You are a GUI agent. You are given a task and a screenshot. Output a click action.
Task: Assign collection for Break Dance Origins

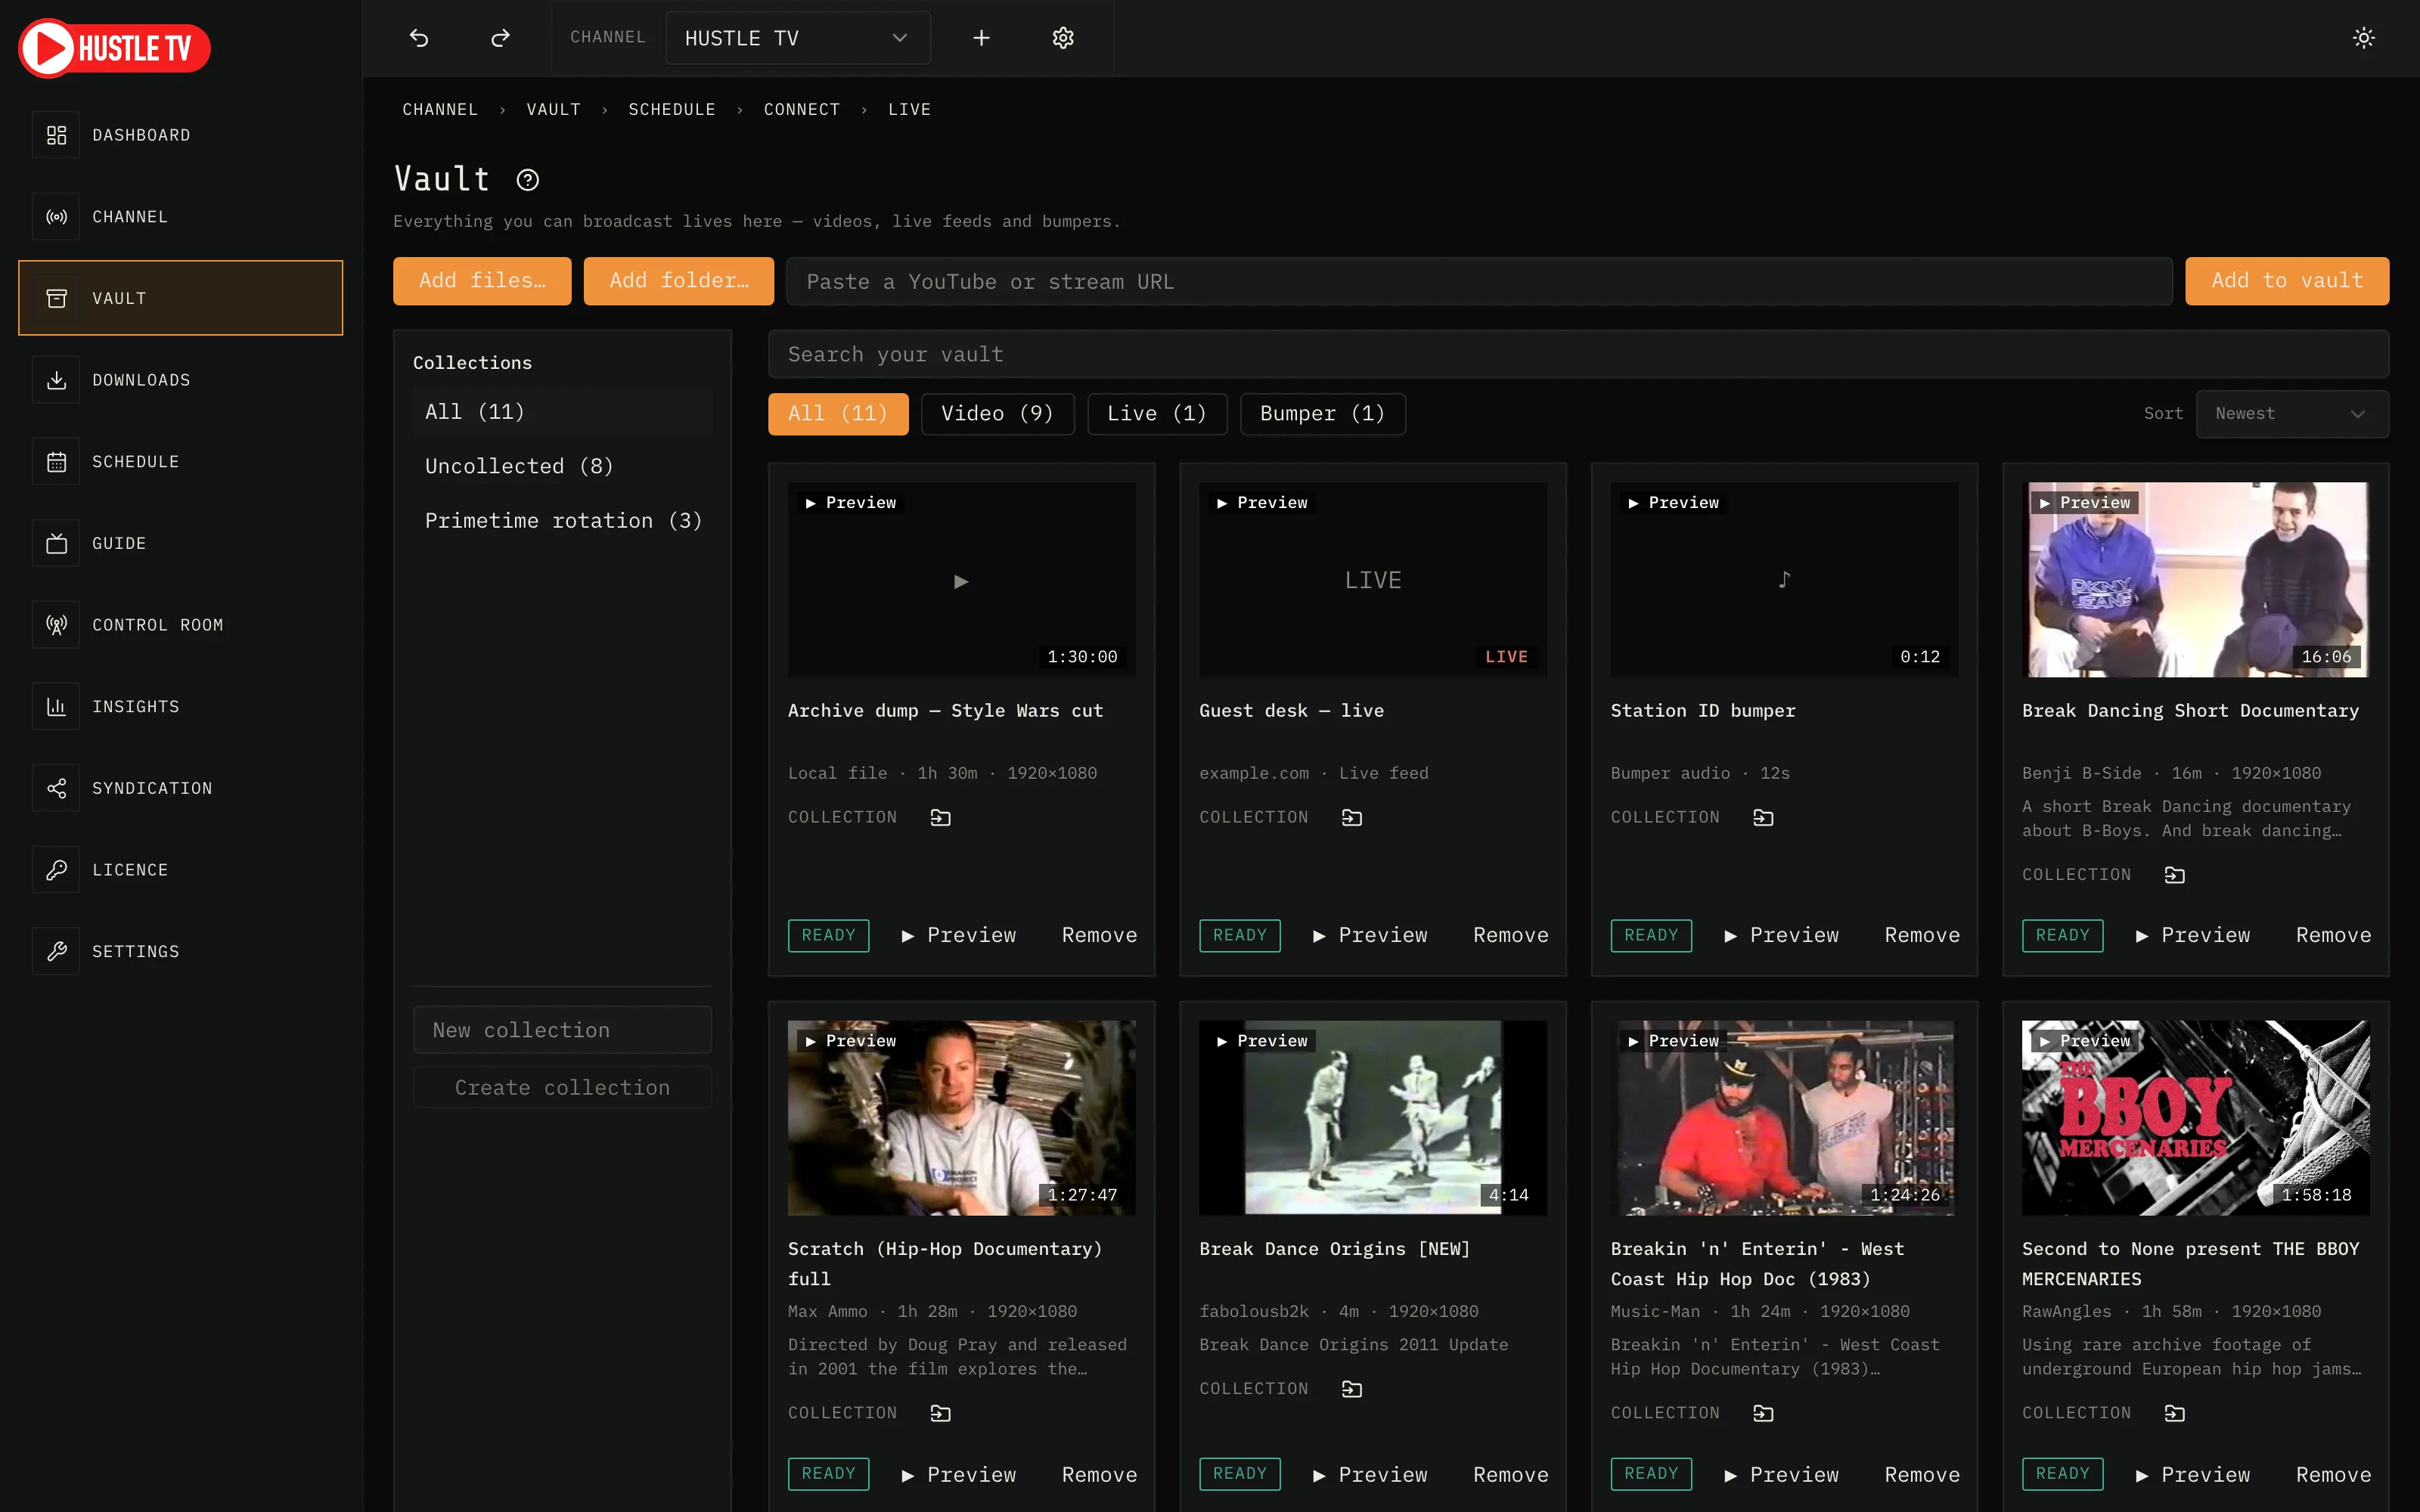1351,1389
